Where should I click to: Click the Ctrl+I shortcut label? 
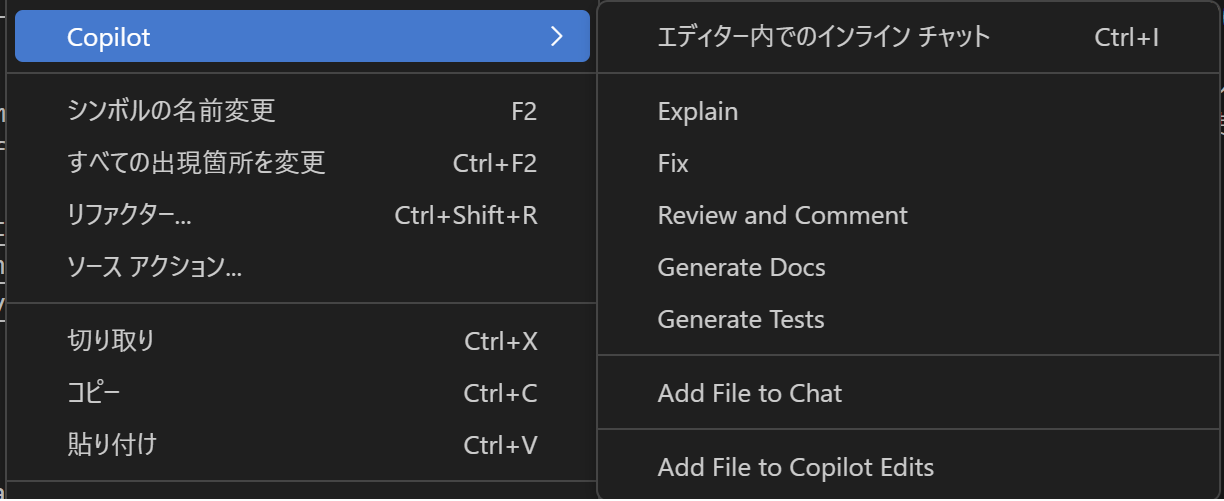(1127, 38)
